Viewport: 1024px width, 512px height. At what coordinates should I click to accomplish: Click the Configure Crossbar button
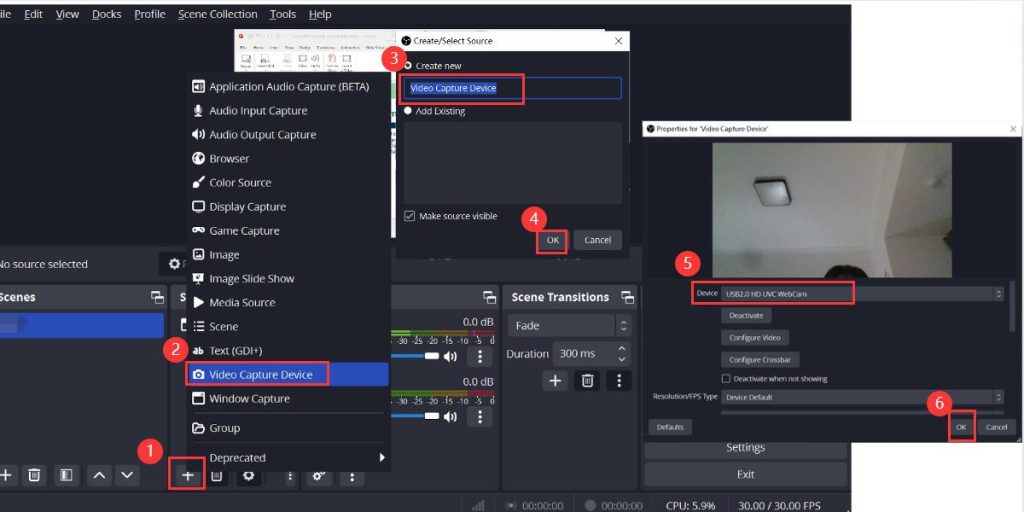click(x=760, y=360)
